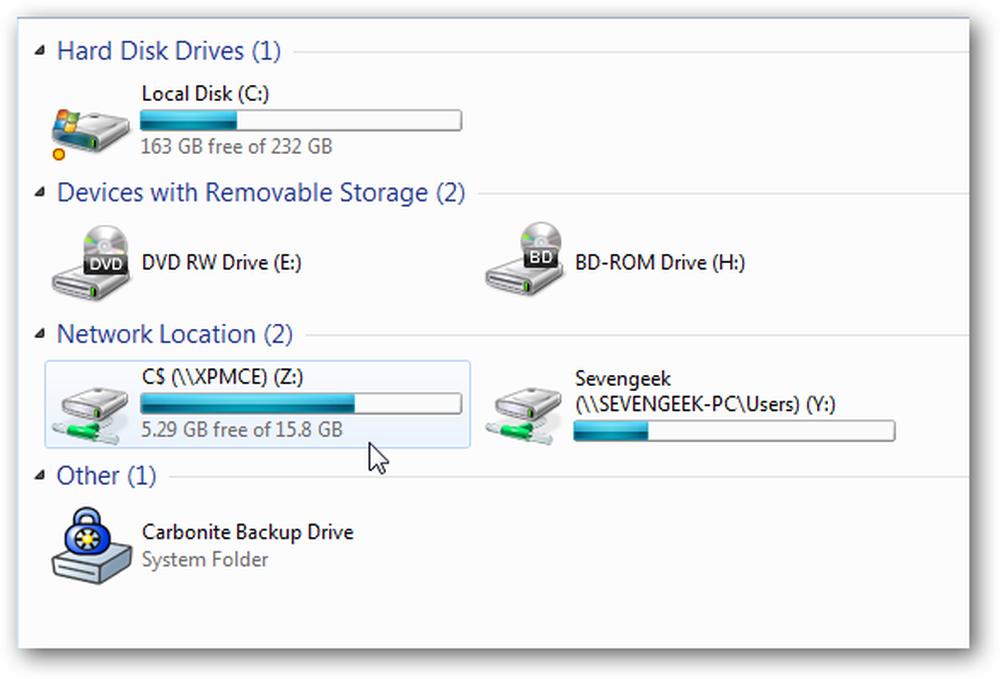This screenshot has width=1000, height=679.
Task: Click the "System Folder" description text
Action: 205,560
